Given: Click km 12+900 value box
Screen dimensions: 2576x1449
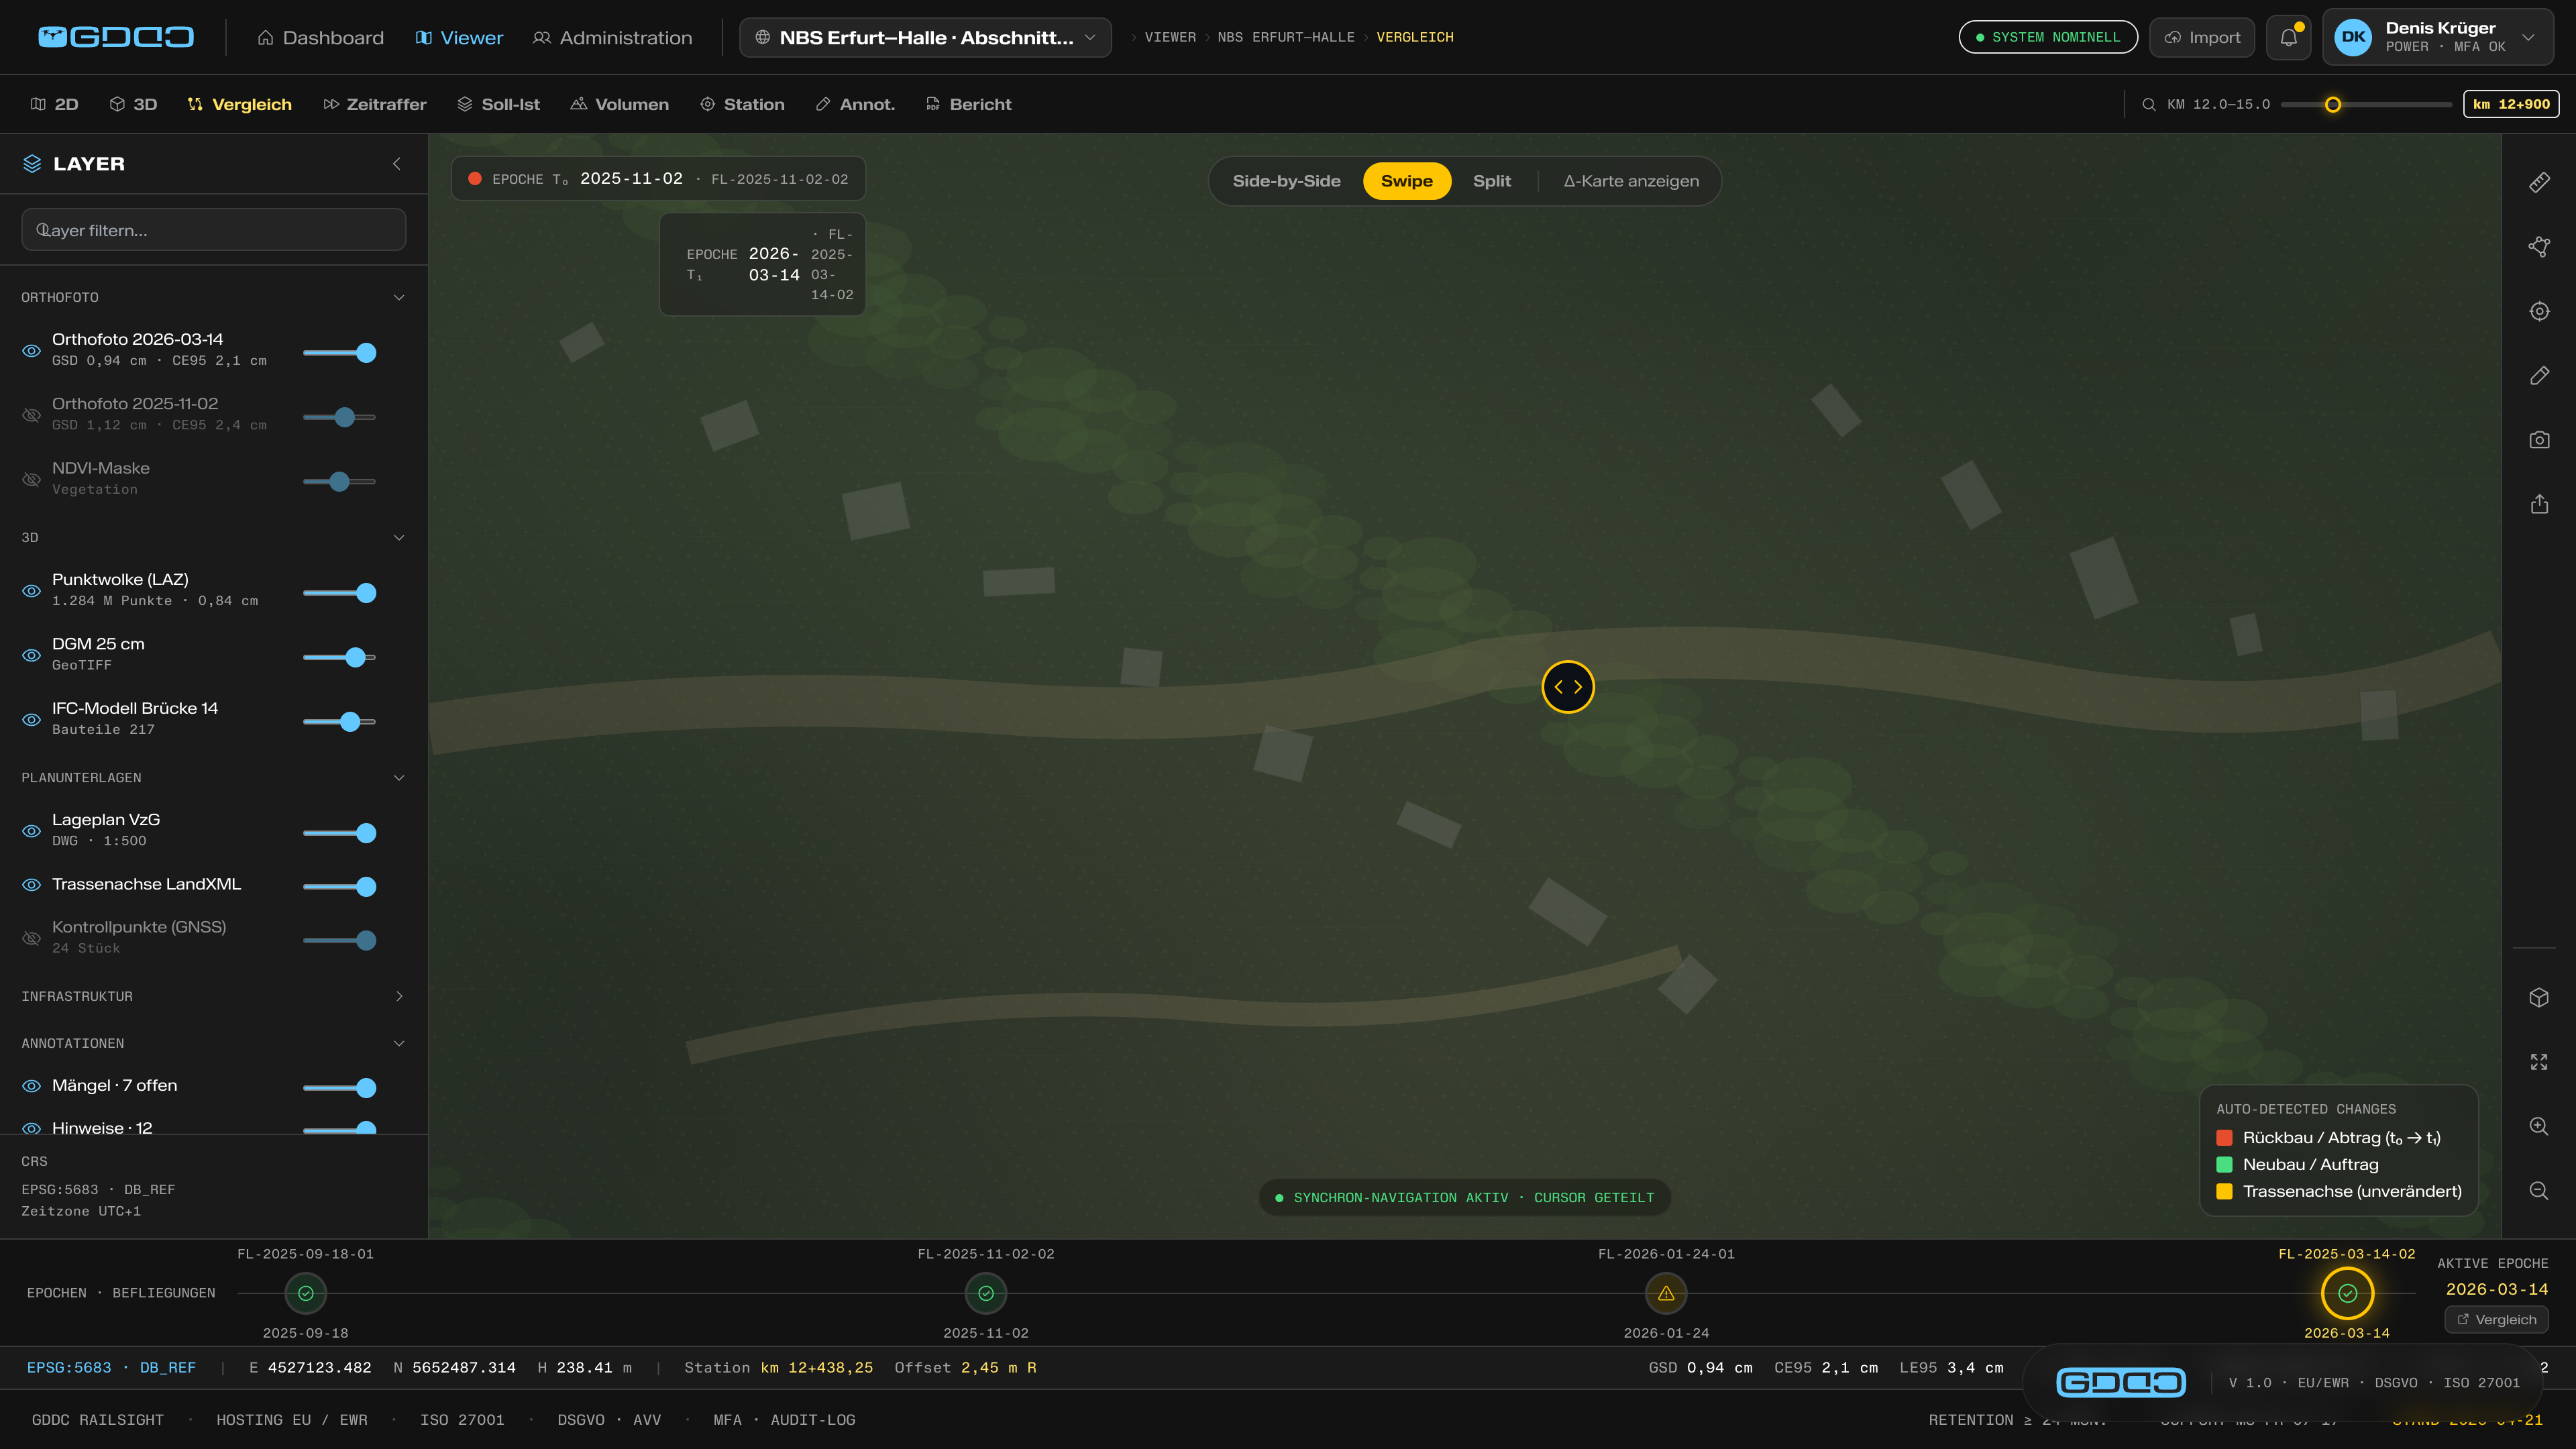Looking at the screenshot, I should (2511, 104).
